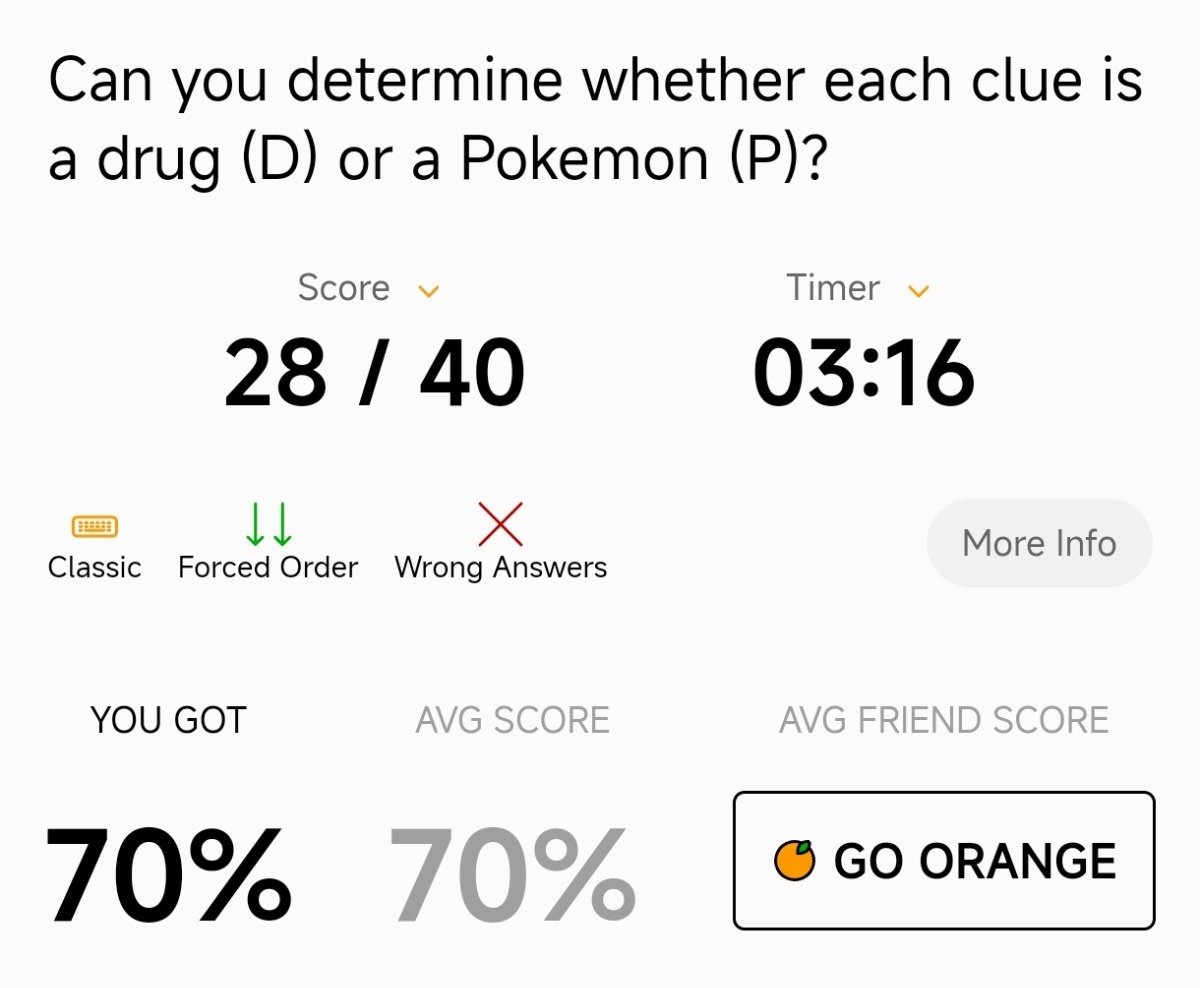Click the Wrong Answers label text

click(x=500, y=568)
